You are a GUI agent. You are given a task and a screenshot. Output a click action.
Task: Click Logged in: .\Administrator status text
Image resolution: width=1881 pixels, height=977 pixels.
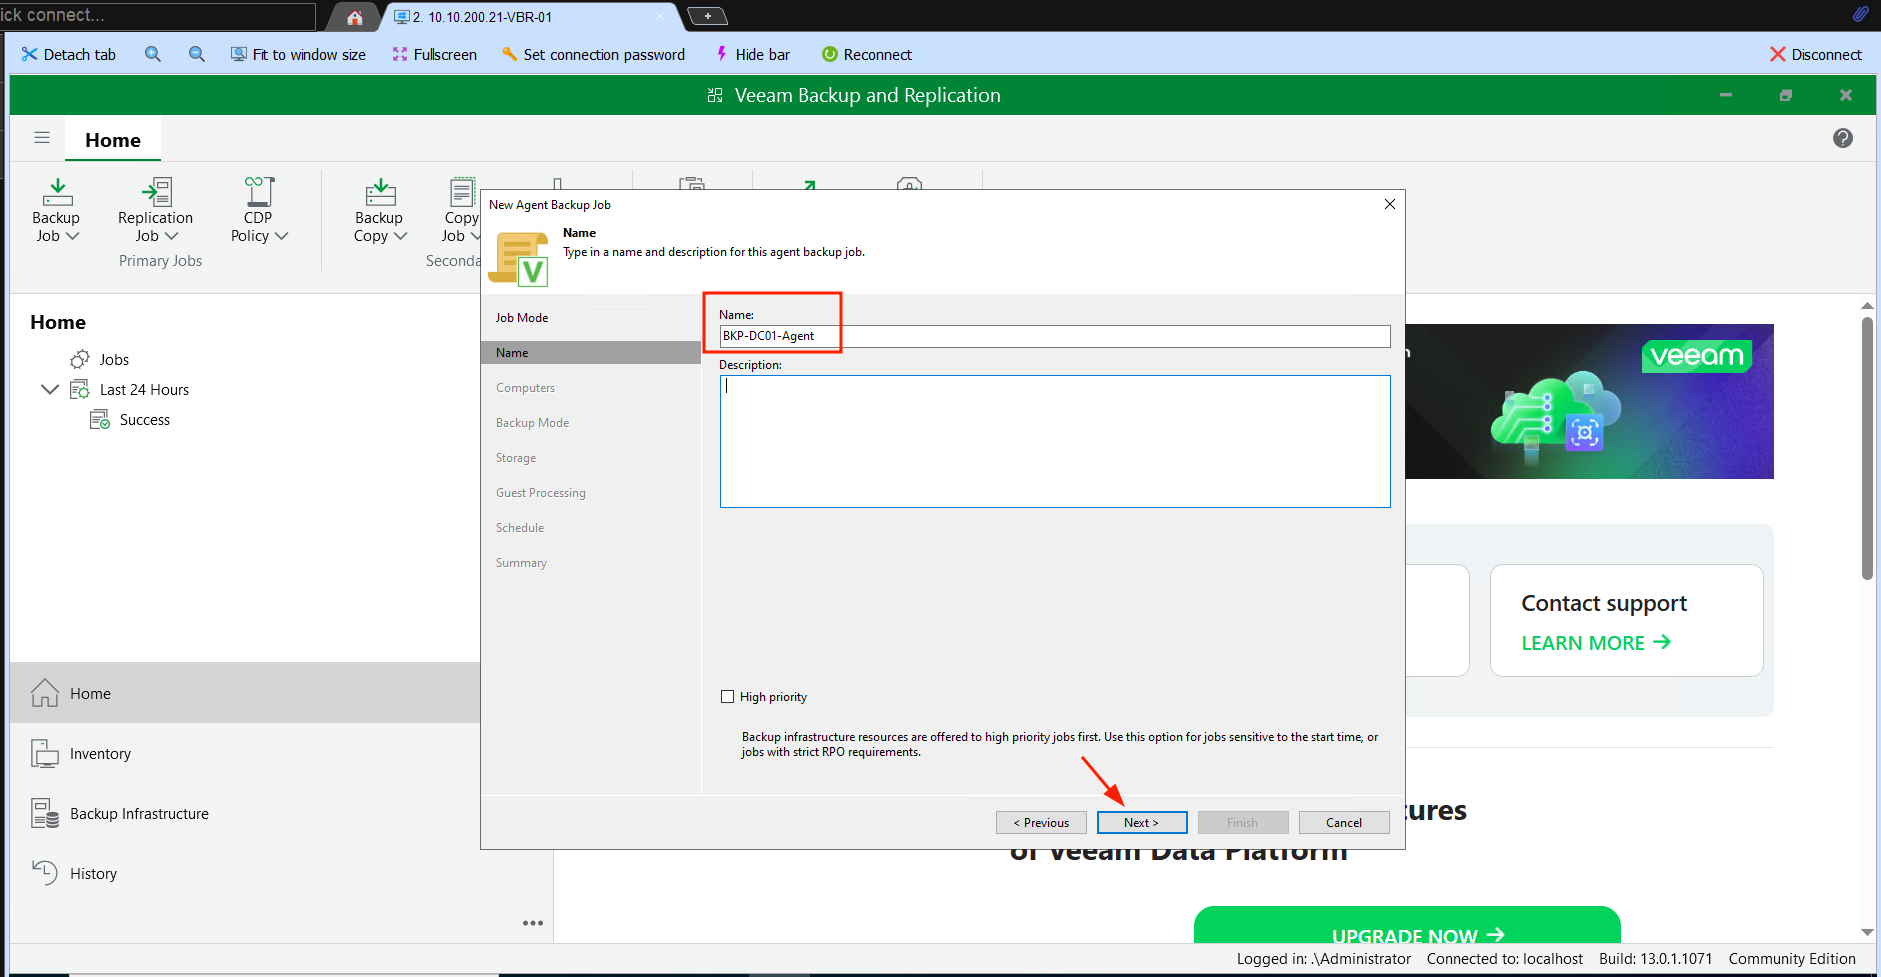point(1323,958)
